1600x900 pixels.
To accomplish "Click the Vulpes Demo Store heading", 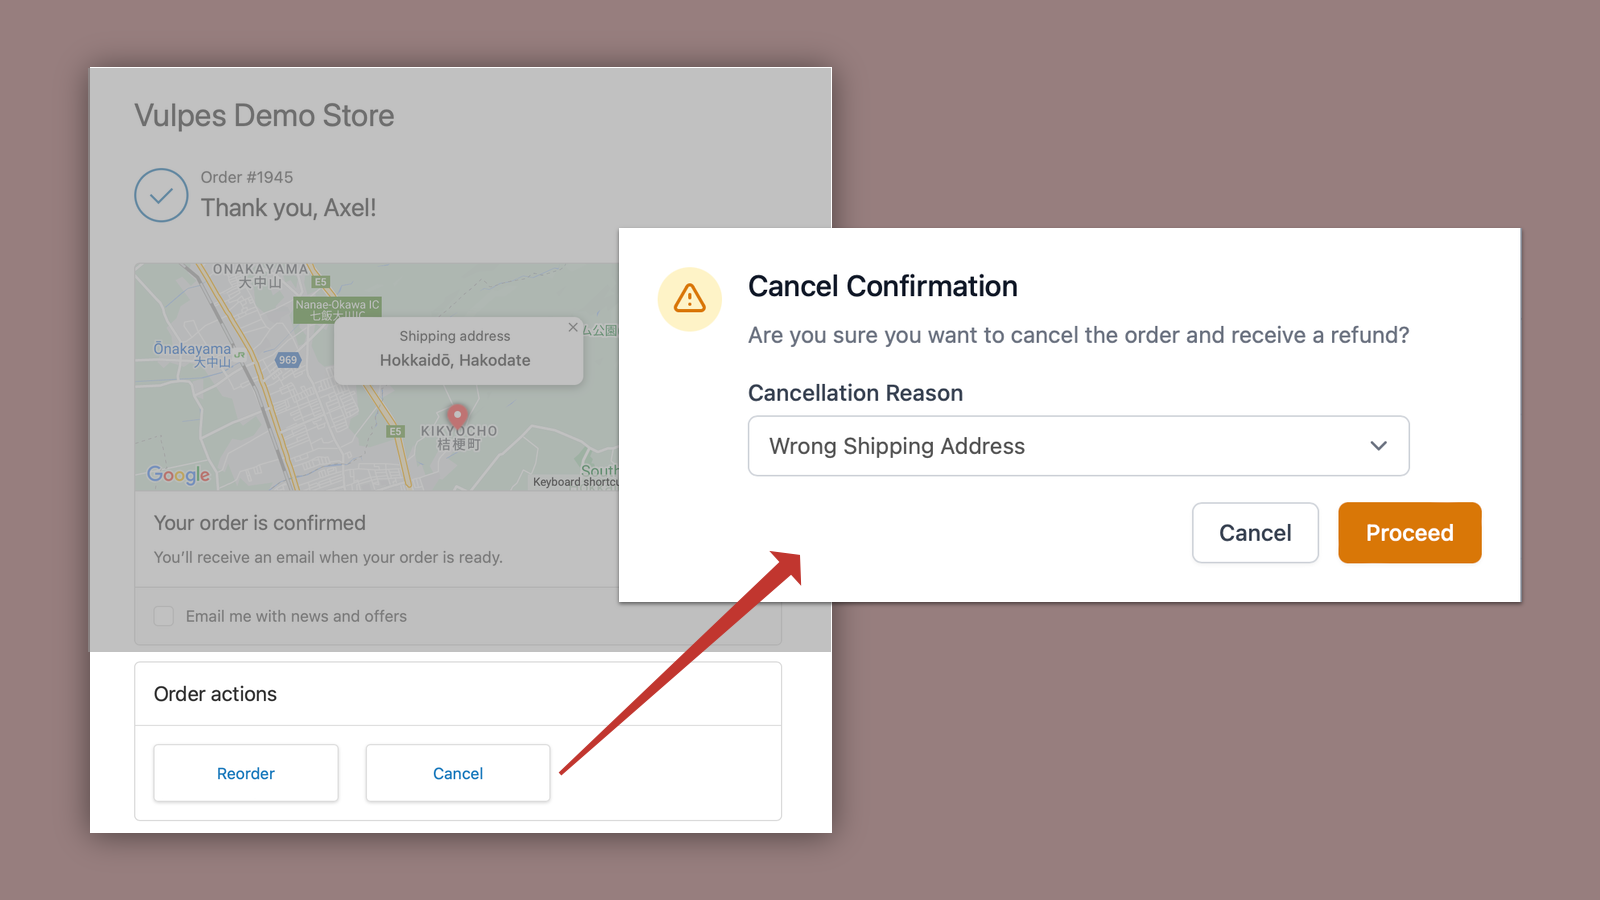I will (264, 116).
